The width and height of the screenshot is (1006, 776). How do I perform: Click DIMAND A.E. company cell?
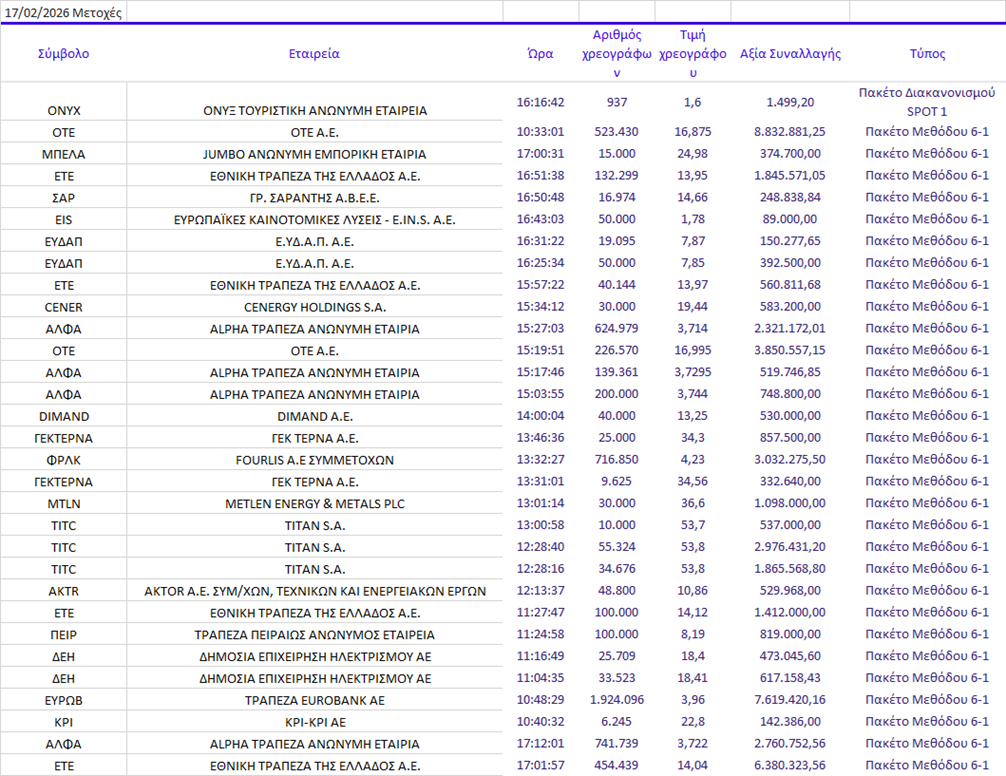point(314,416)
